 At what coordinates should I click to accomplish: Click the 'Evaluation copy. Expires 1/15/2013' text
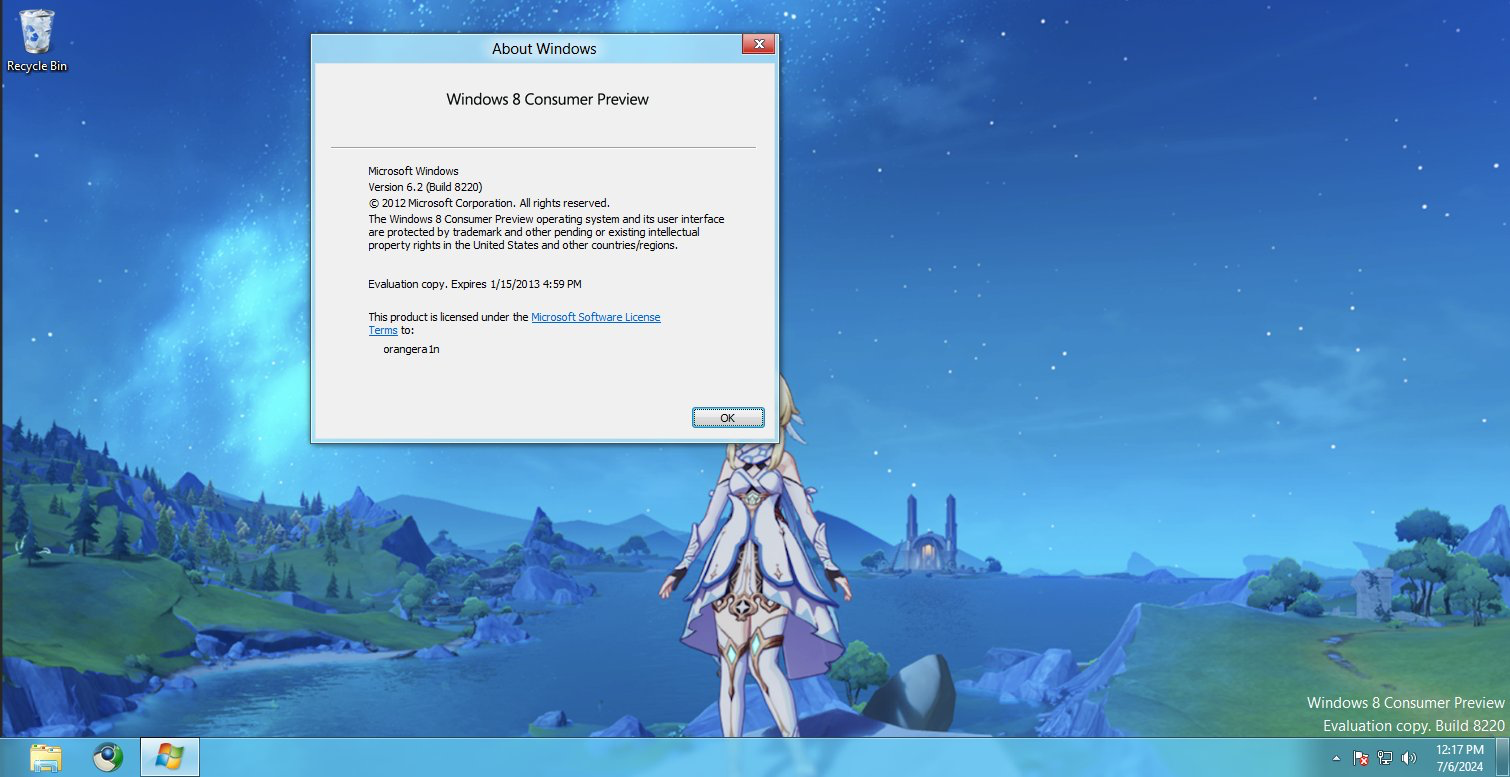pos(474,284)
